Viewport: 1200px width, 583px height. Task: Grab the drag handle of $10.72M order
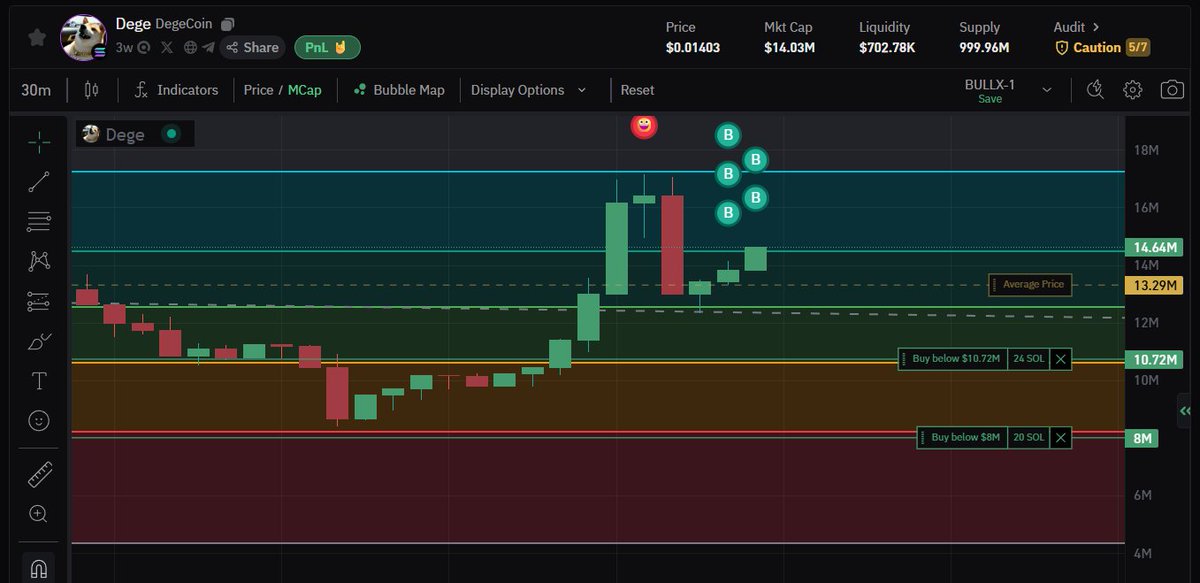904,359
